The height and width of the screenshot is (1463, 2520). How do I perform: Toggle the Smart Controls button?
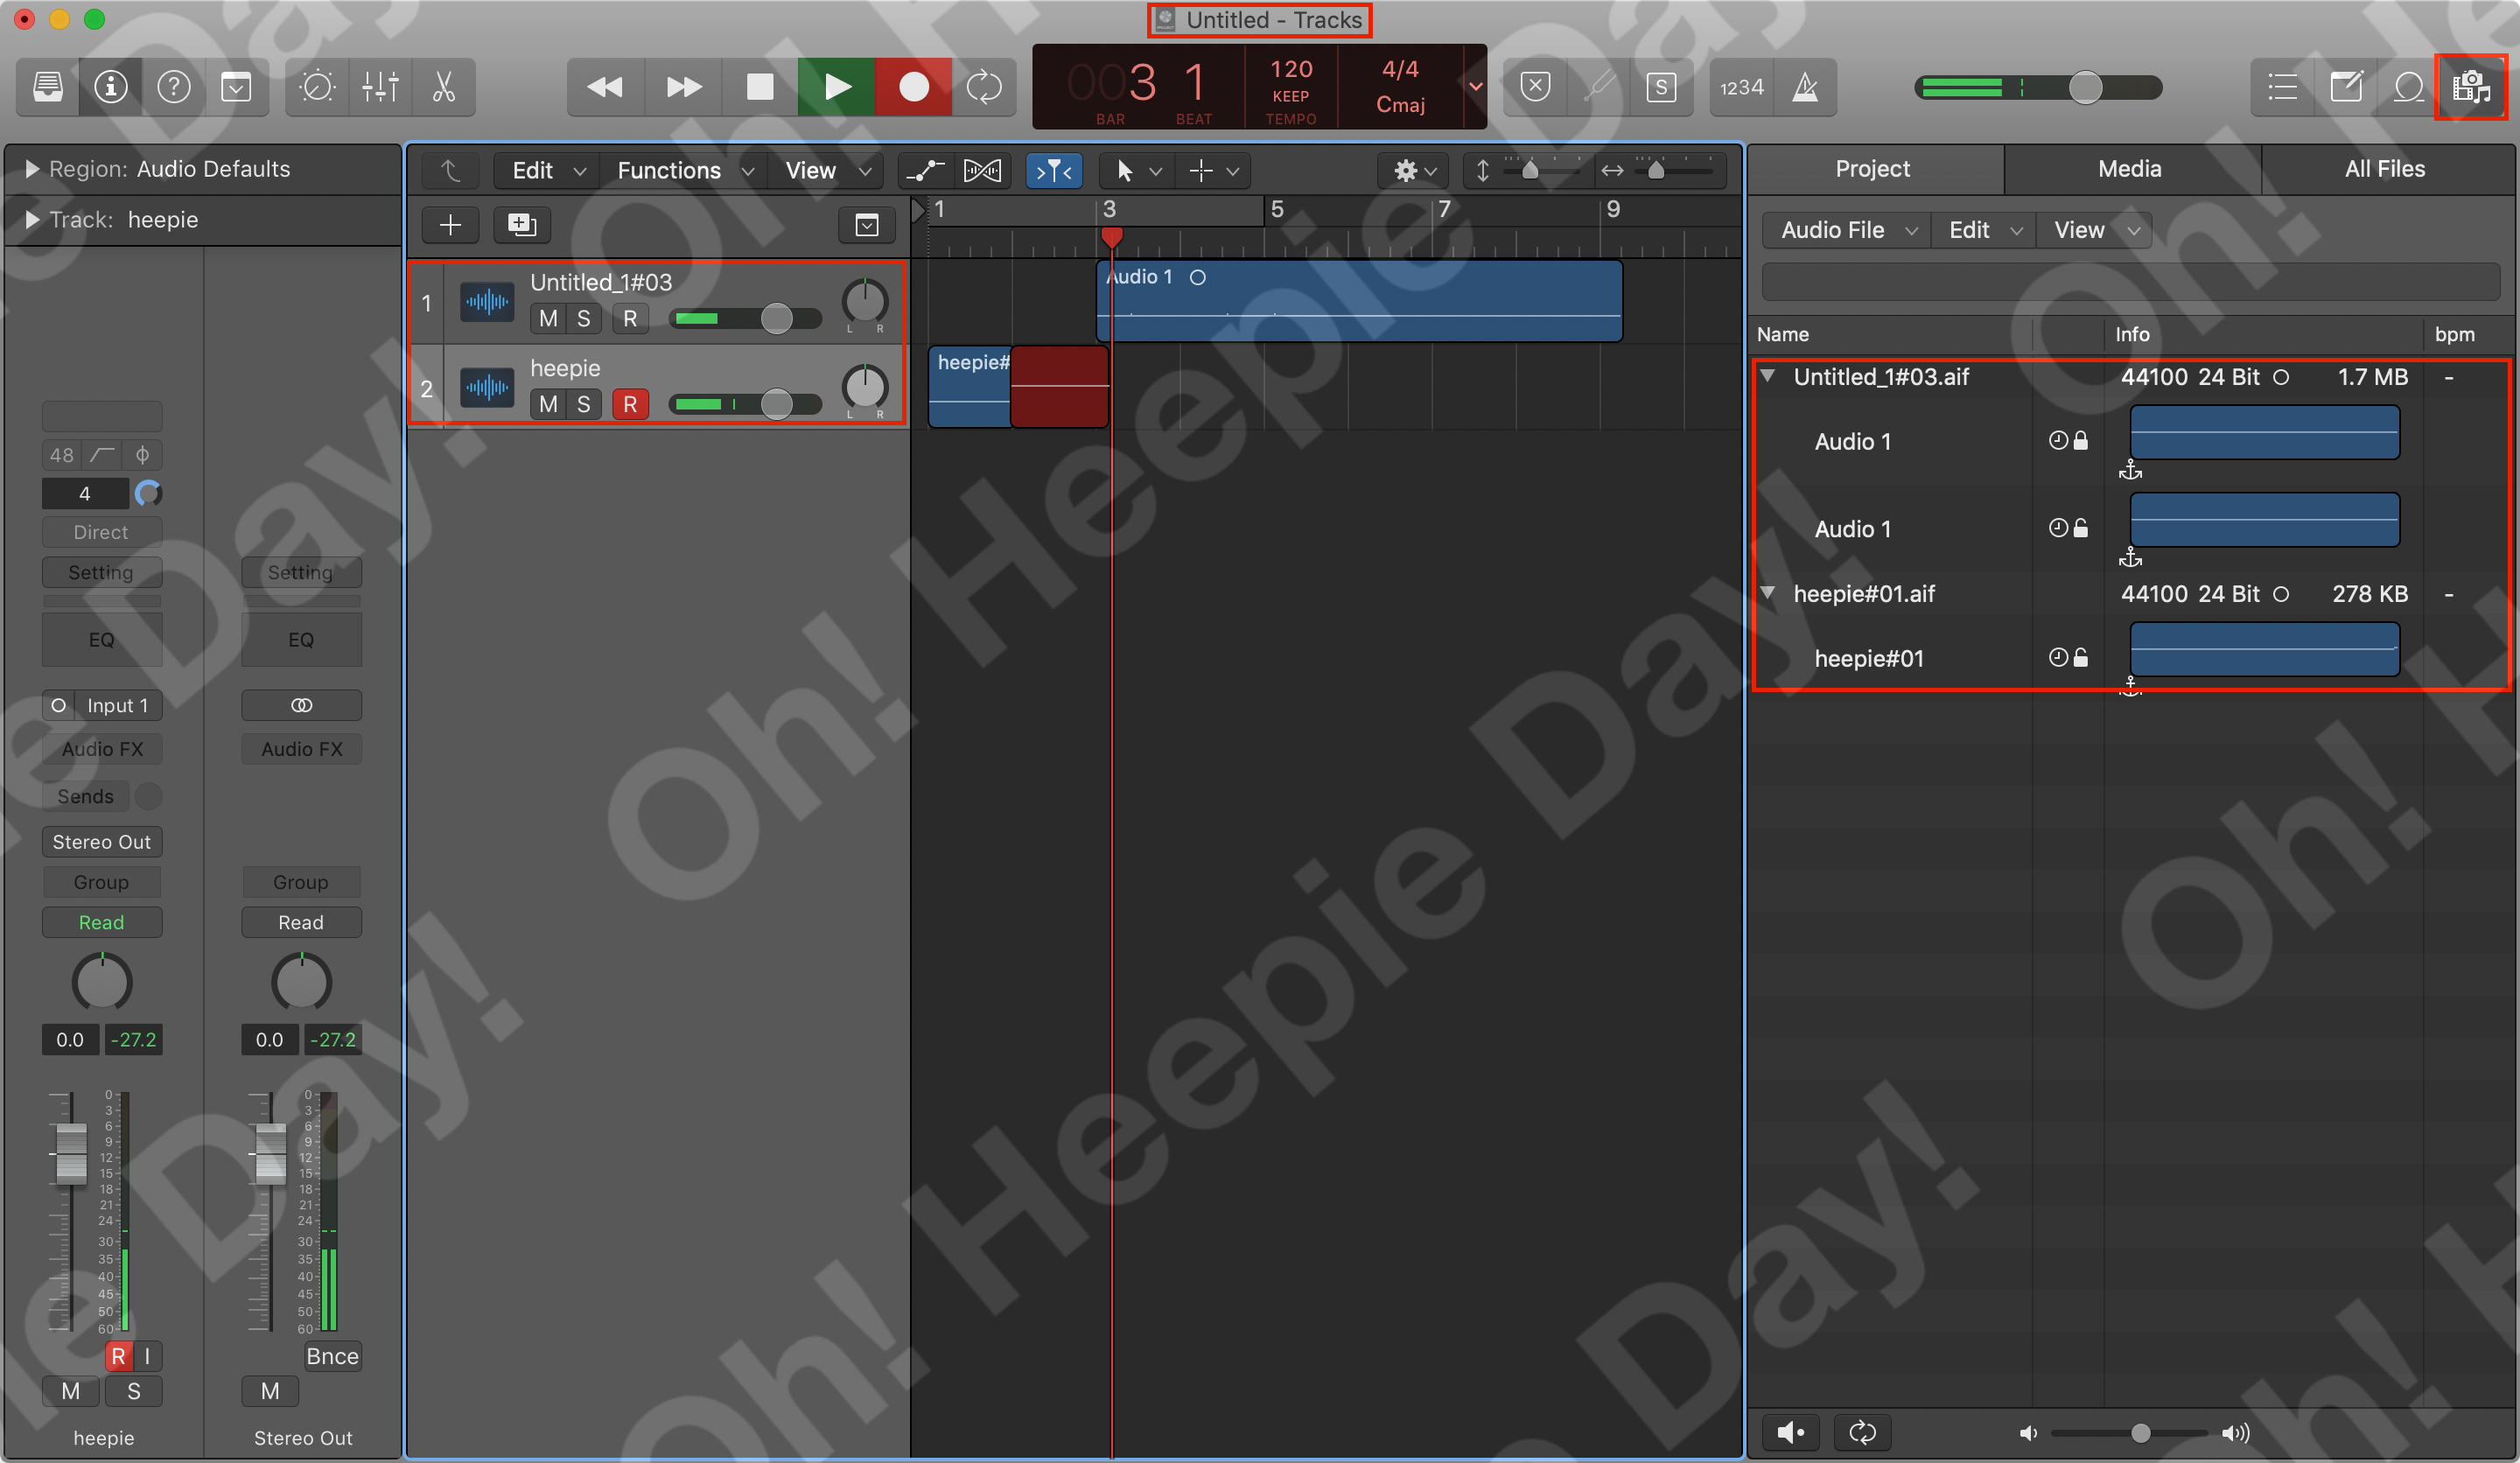pos(236,88)
